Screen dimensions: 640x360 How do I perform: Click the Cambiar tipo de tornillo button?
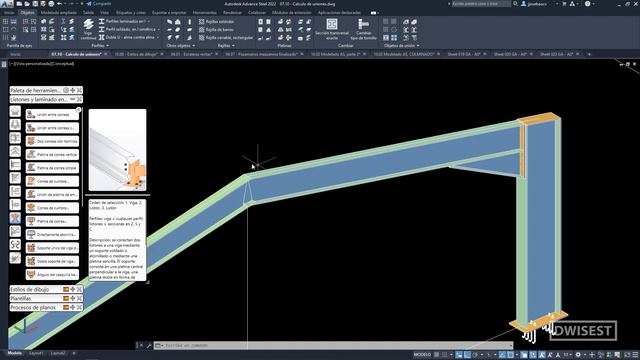pos(363,29)
